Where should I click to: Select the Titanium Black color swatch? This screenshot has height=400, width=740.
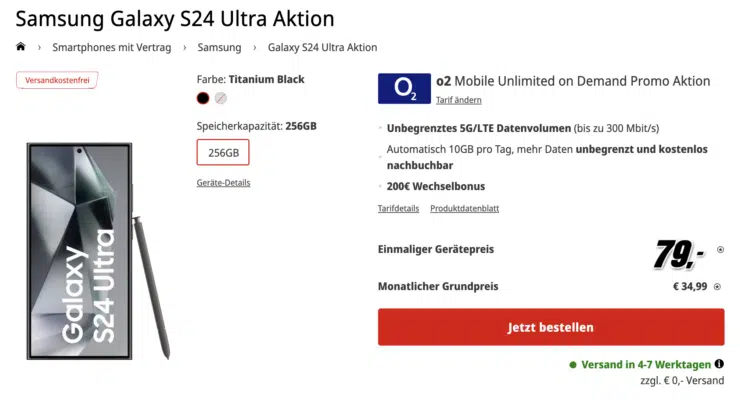203,98
